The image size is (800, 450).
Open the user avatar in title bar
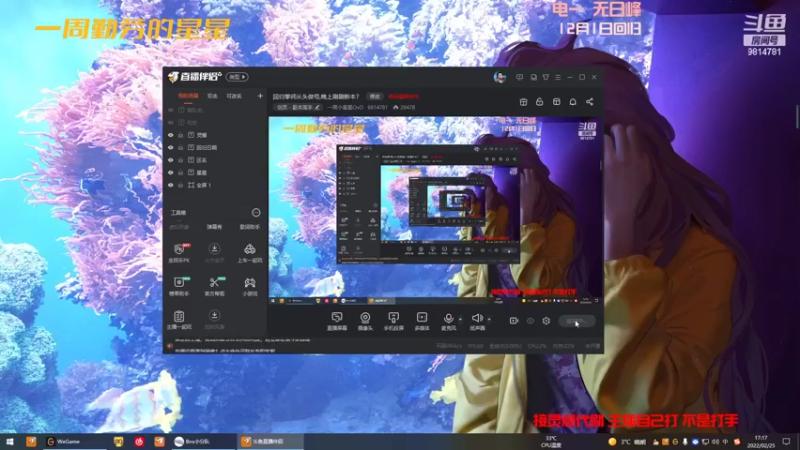pyautogui.click(x=499, y=77)
